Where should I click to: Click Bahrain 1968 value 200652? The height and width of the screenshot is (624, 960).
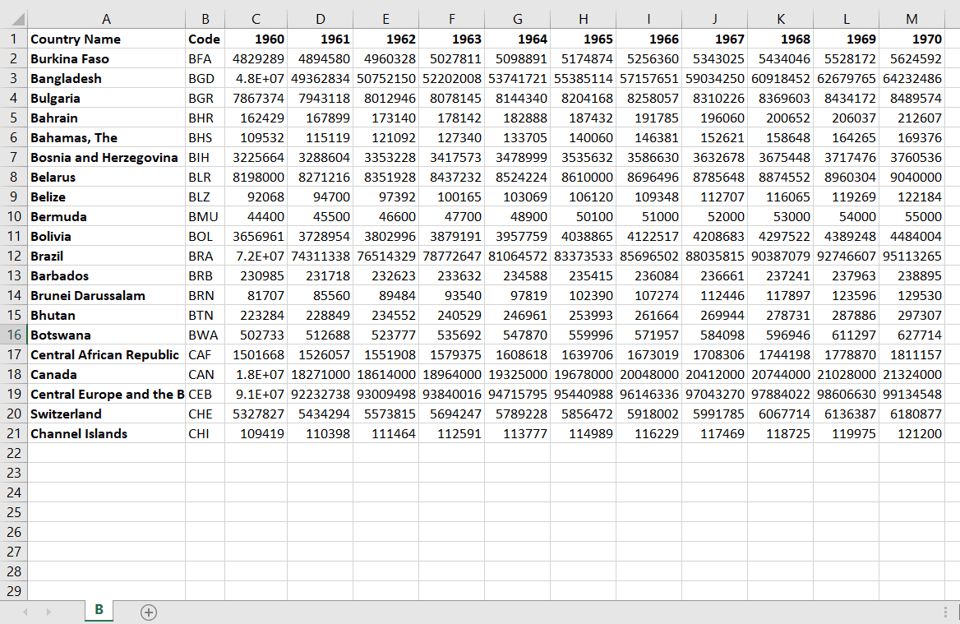pyautogui.click(x=781, y=118)
